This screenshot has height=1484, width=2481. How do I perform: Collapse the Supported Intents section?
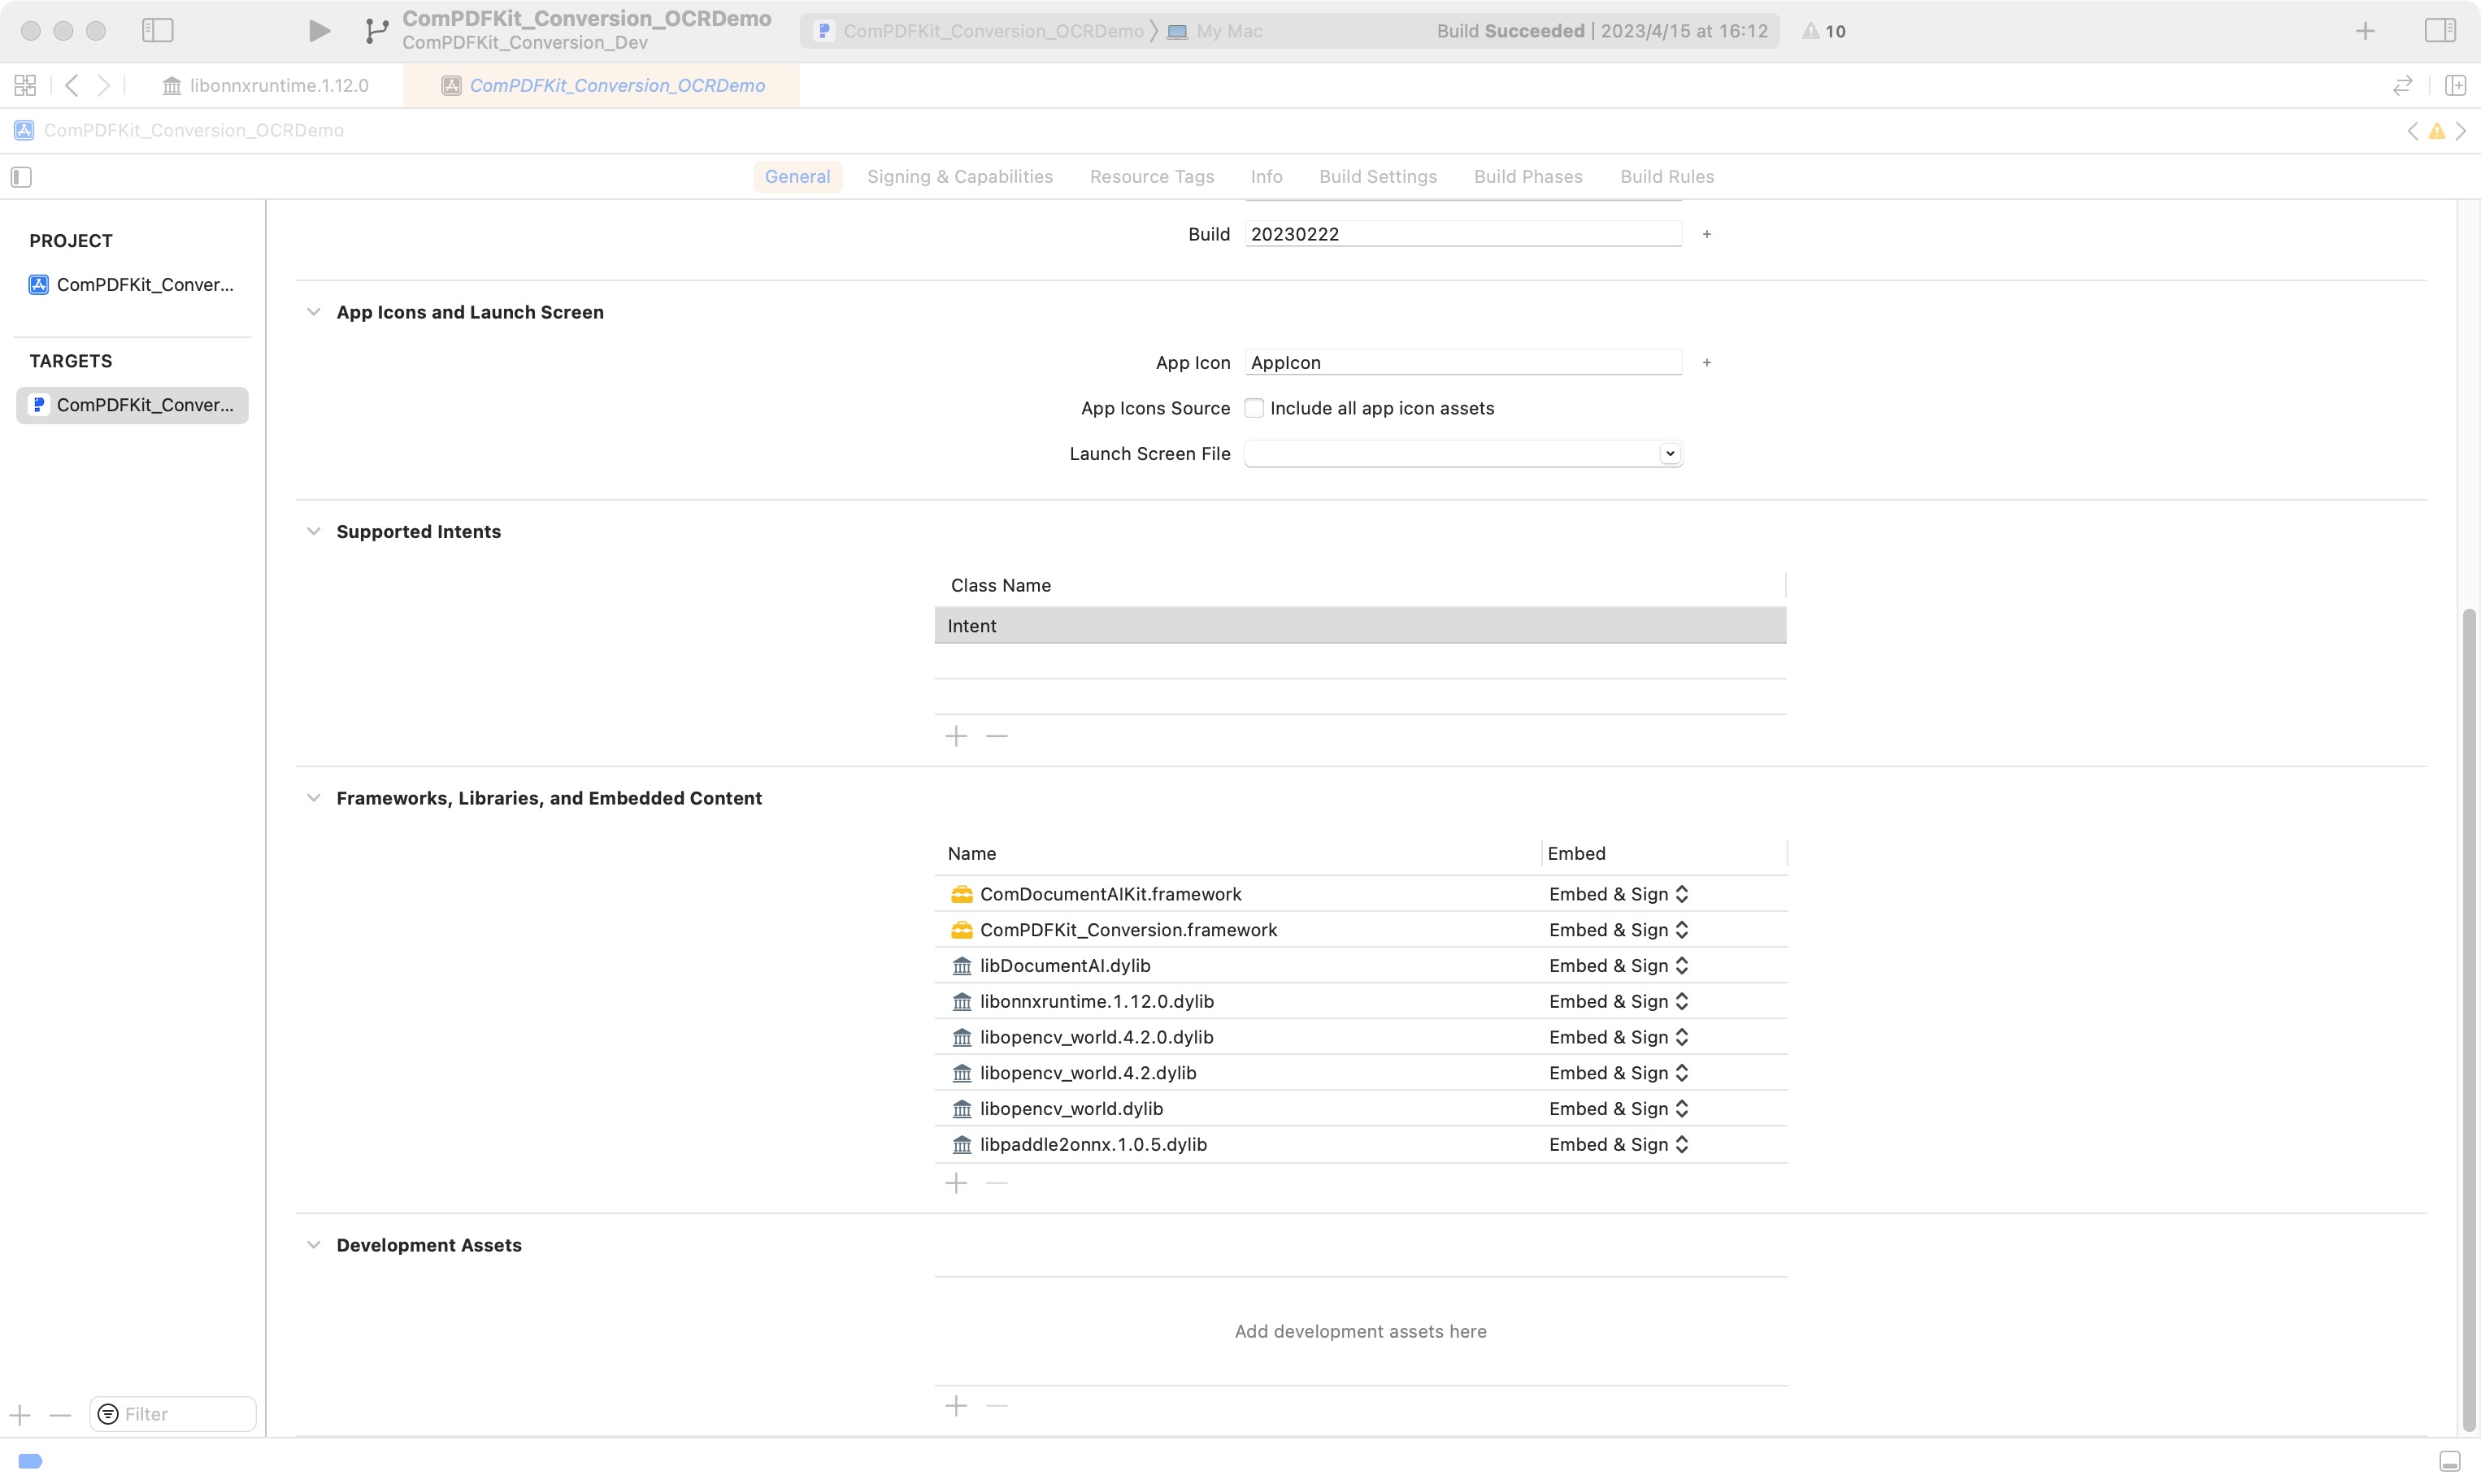(314, 531)
